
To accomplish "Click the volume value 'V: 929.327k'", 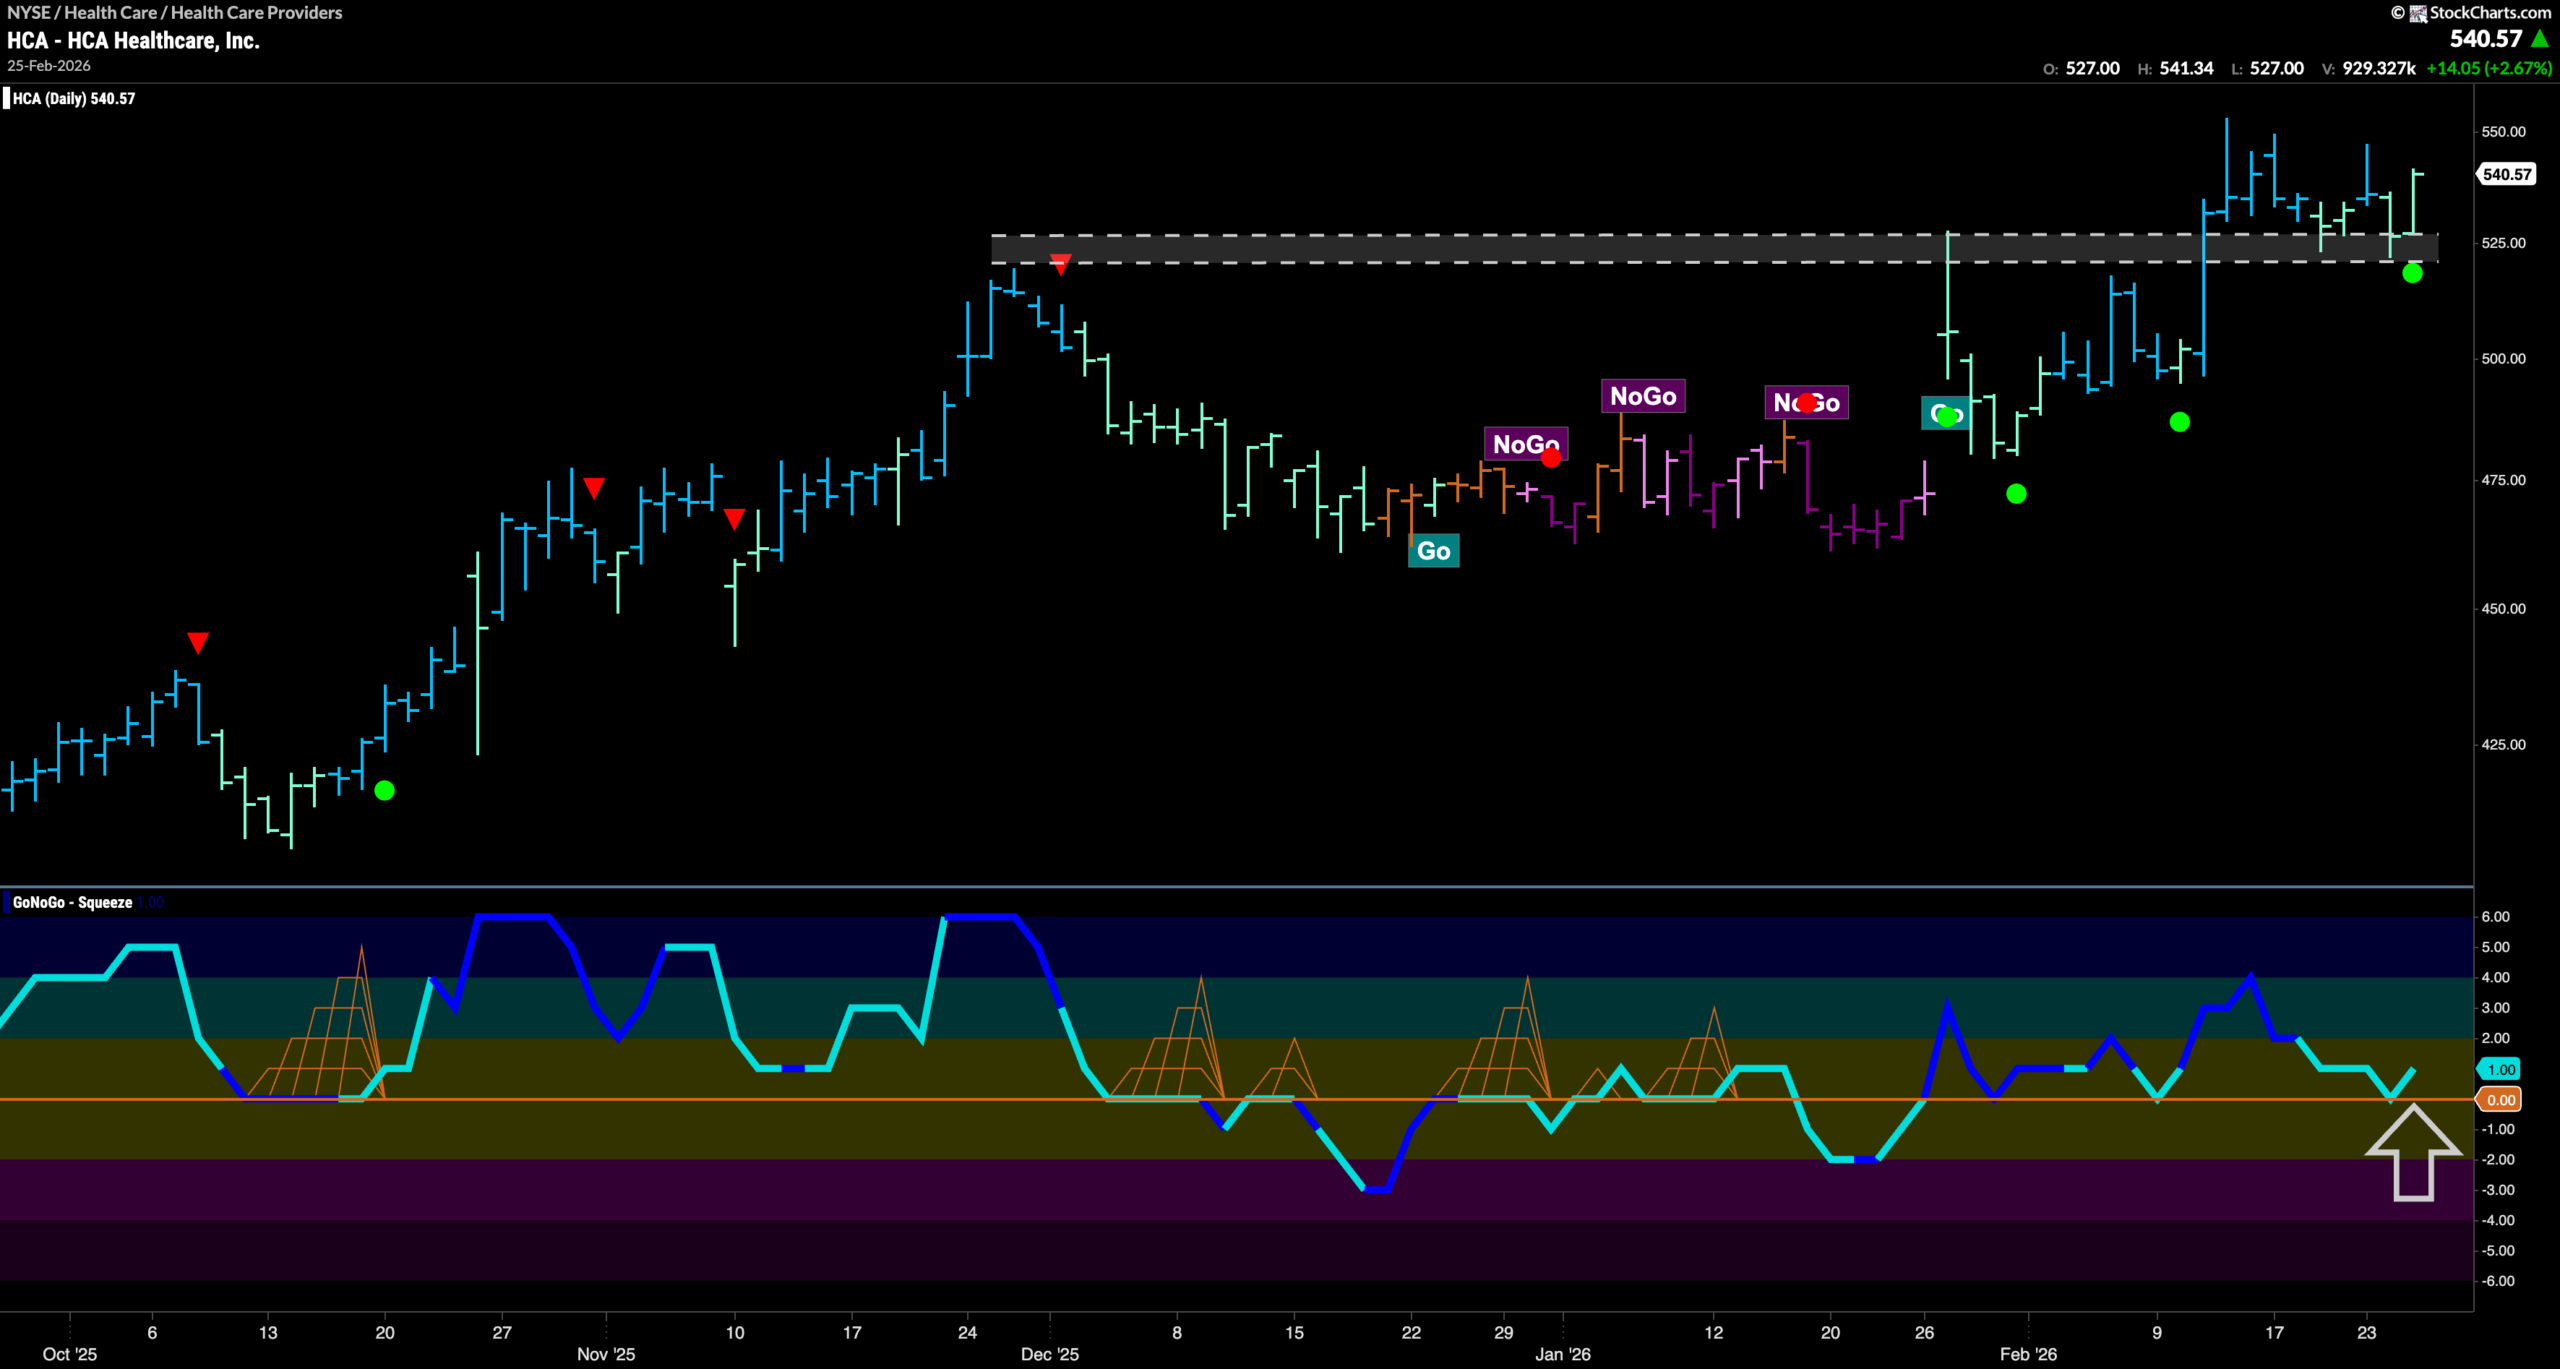I will (x=2368, y=68).
